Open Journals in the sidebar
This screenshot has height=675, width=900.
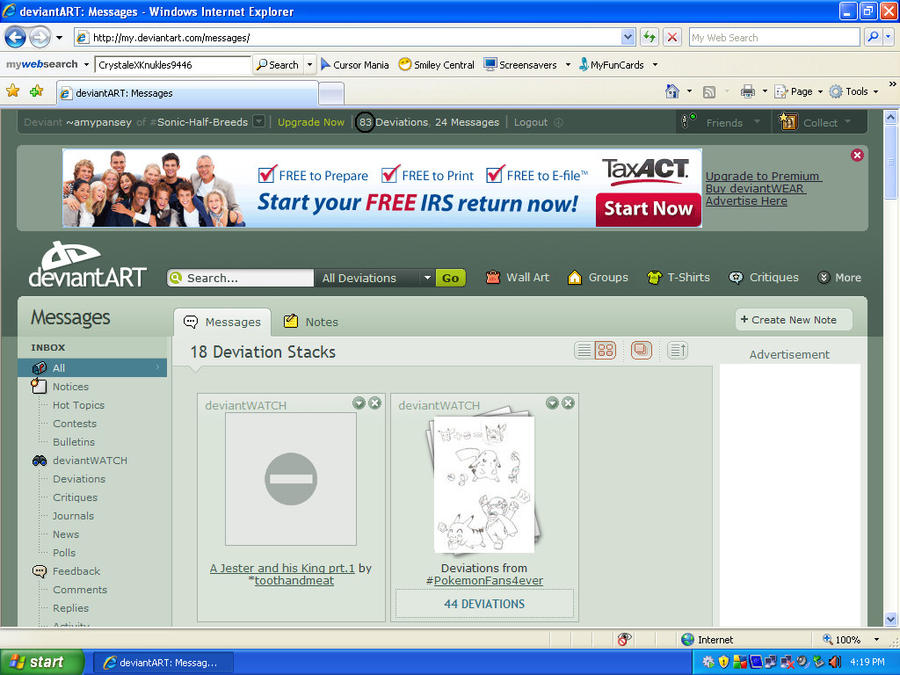pyautogui.click(x=73, y=516)
